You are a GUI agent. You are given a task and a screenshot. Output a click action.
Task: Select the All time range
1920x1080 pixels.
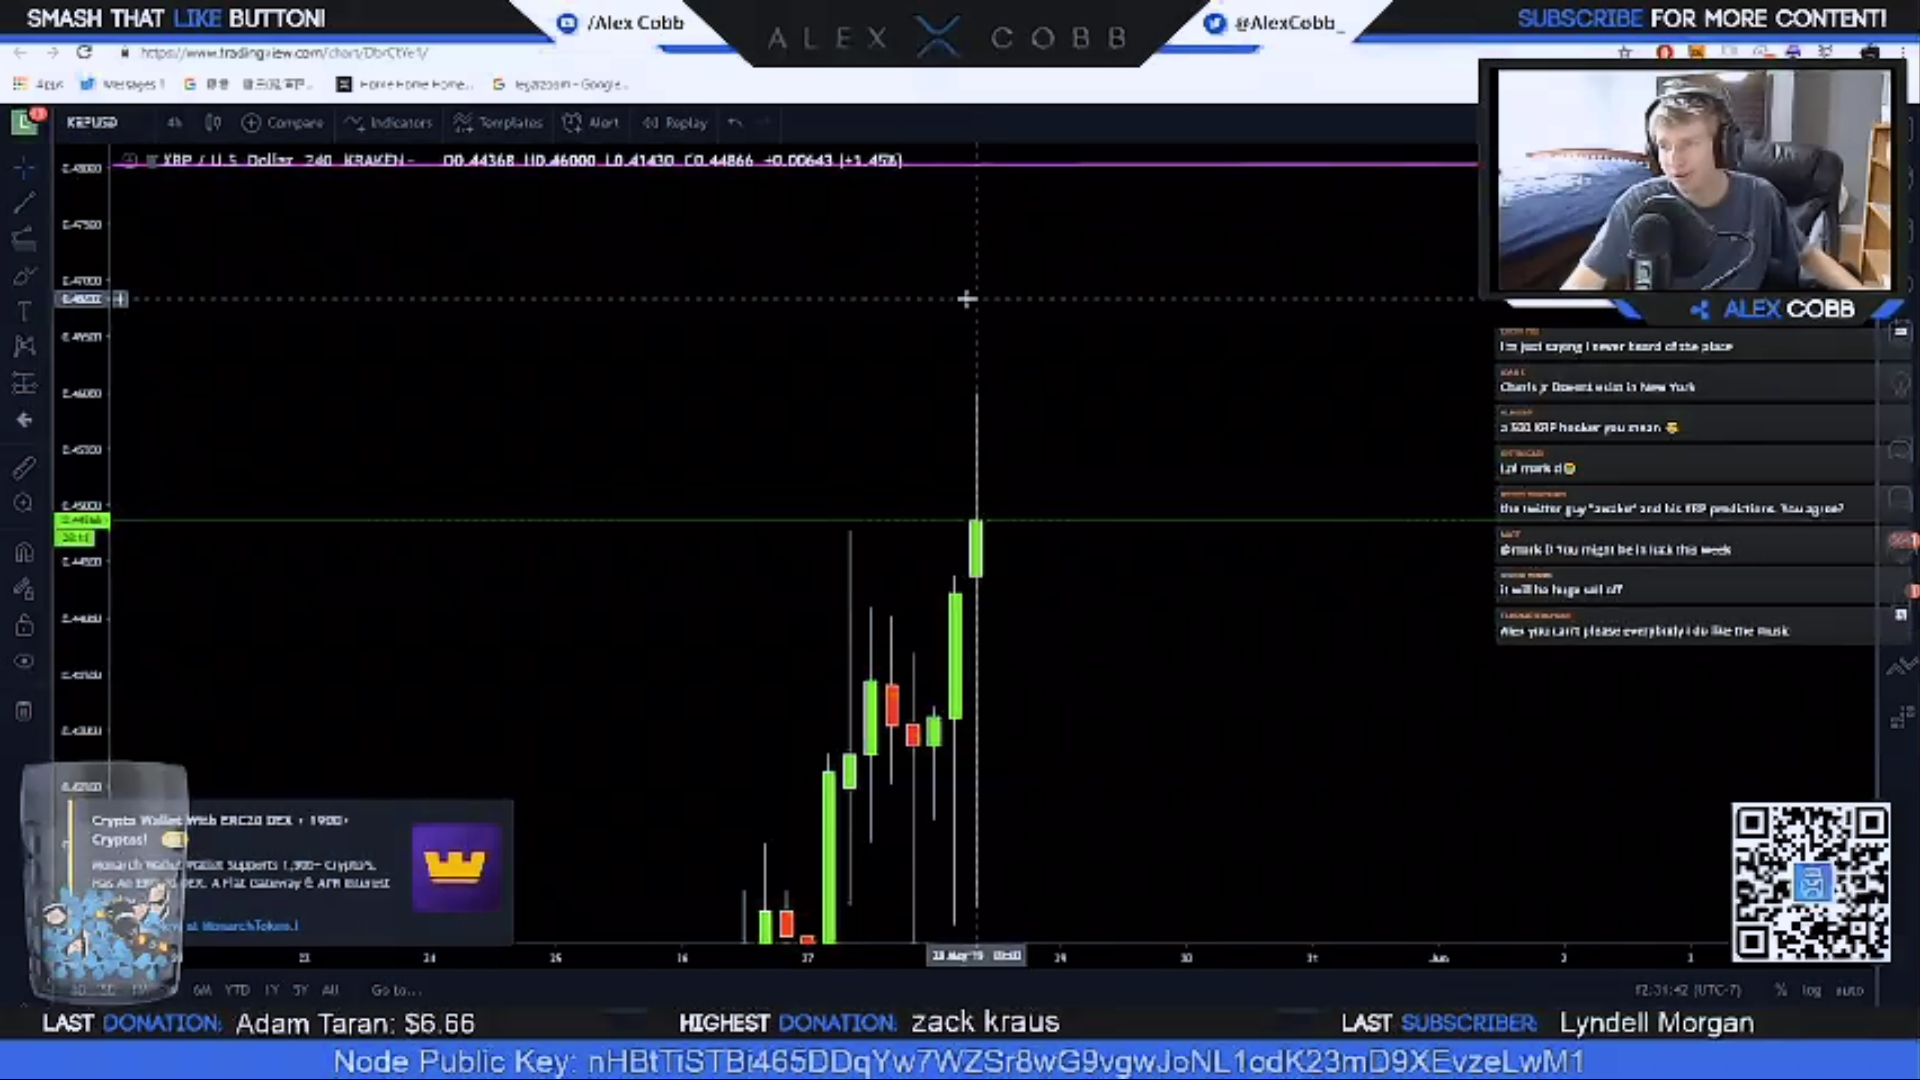pos(330,990)
